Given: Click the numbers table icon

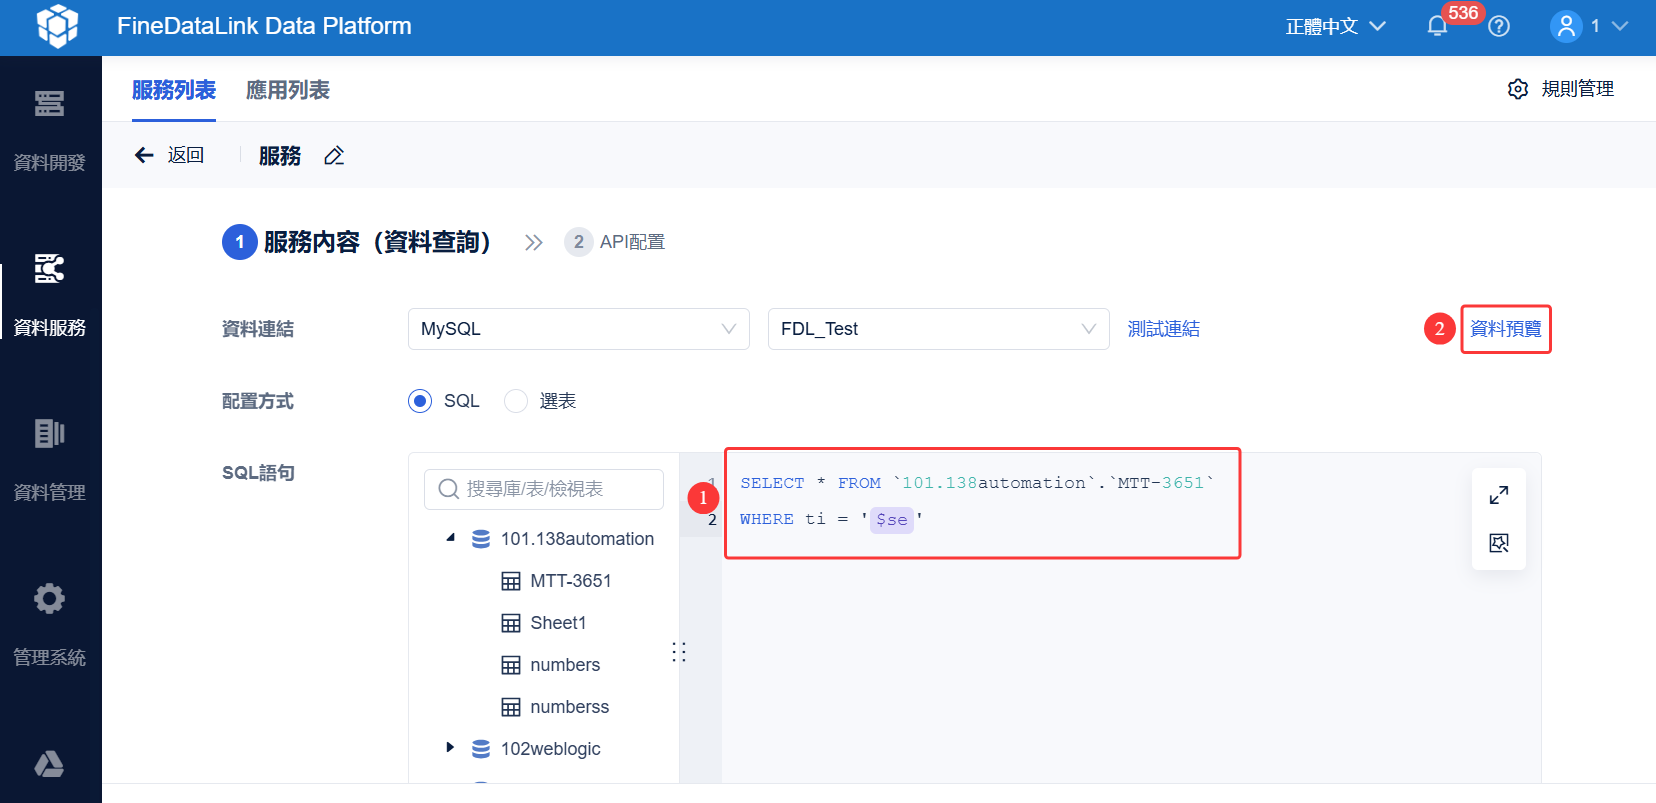Looking at the screenshot, I should point(511,665).
